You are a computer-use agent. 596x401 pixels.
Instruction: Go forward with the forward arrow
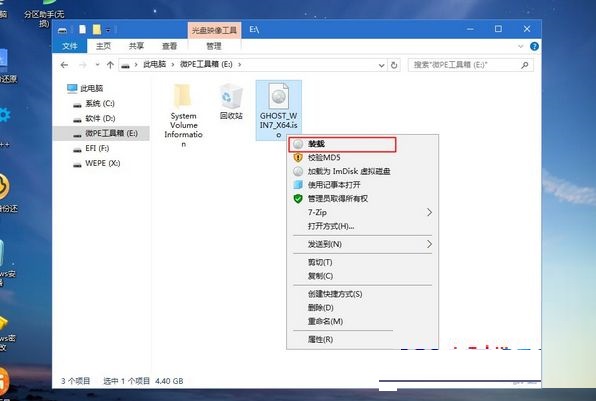click(82, 65)
